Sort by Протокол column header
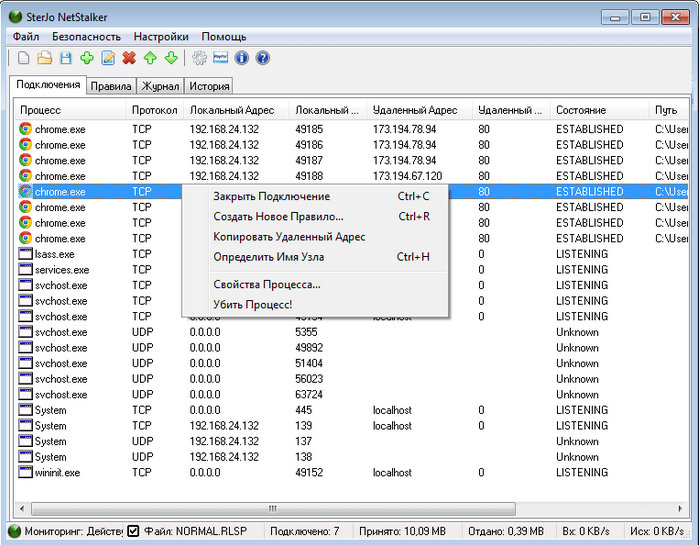The image size is (700, 545). [x=154, y=110]
